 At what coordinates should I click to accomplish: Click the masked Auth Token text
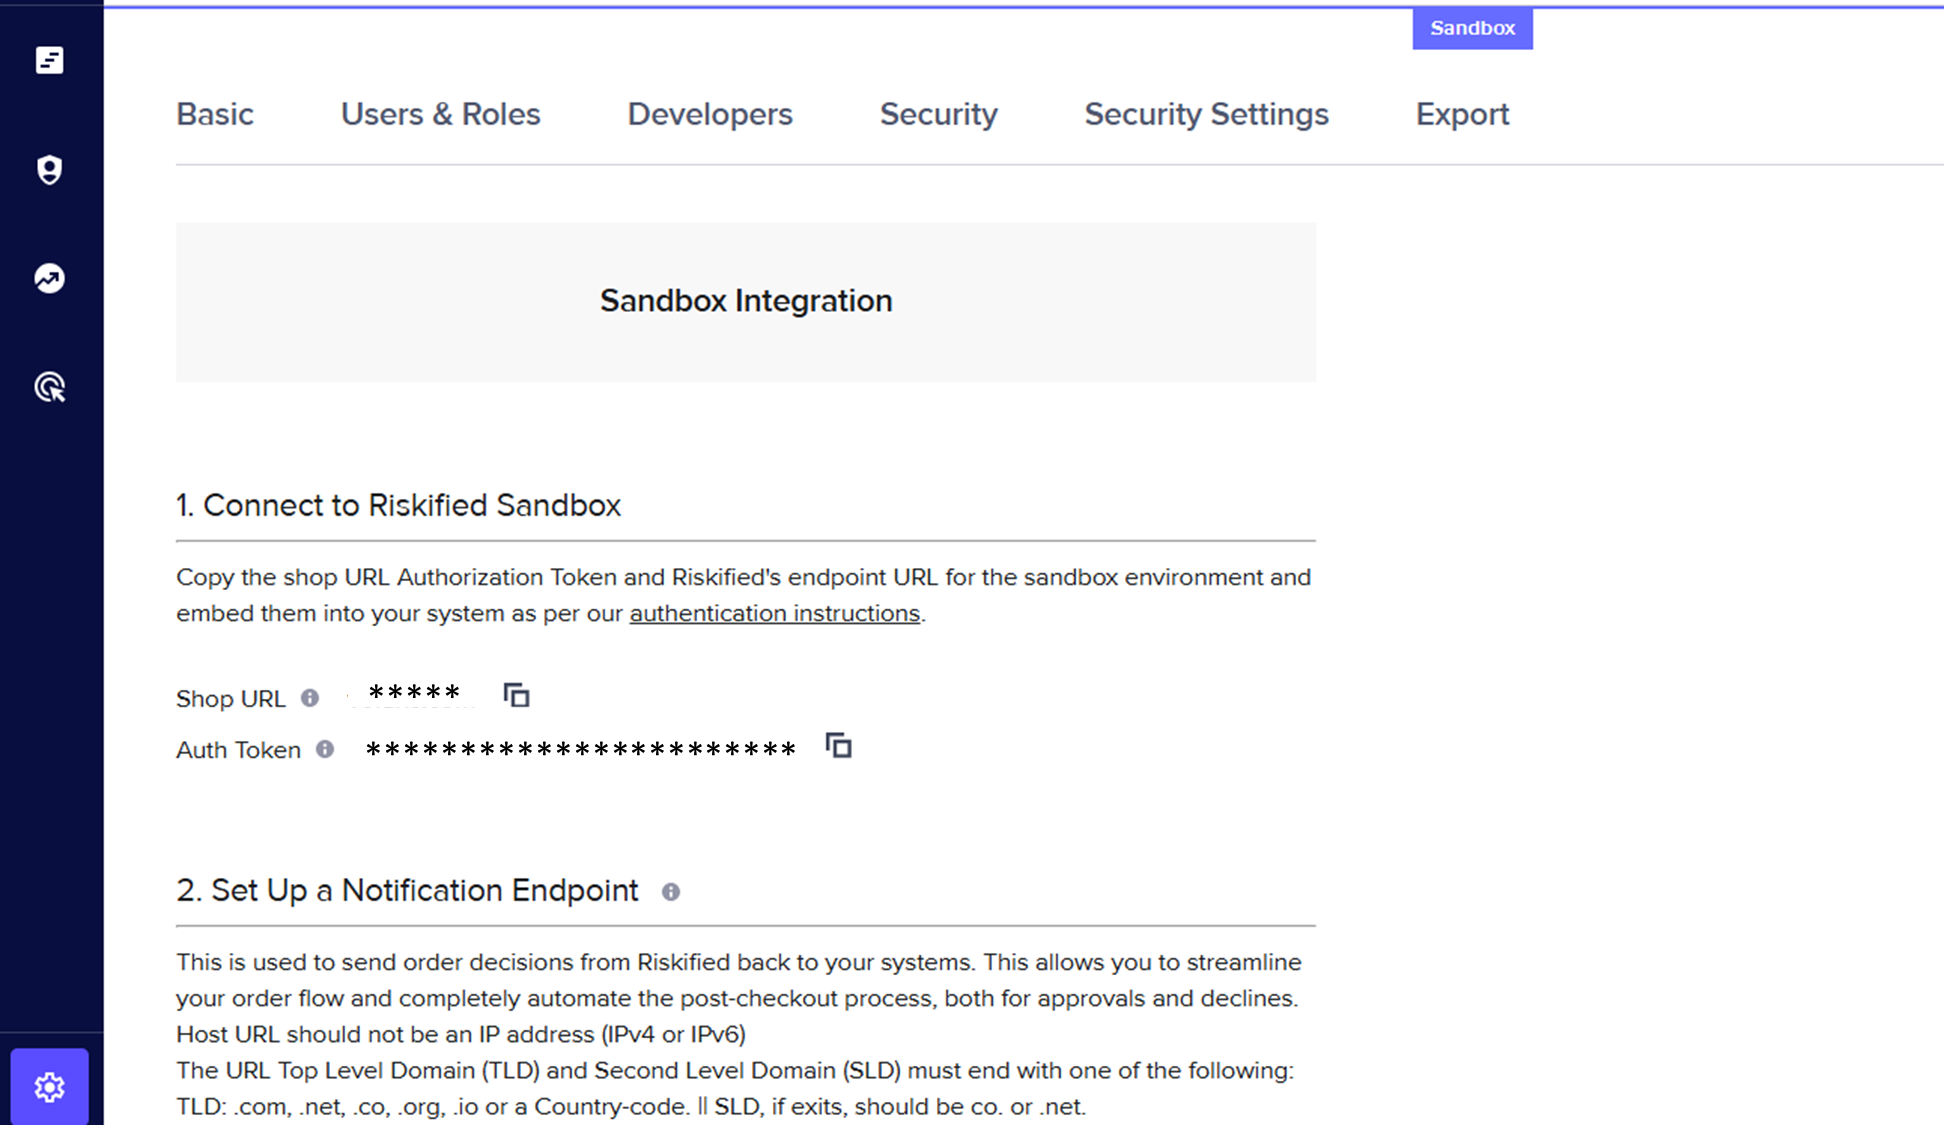580,749
